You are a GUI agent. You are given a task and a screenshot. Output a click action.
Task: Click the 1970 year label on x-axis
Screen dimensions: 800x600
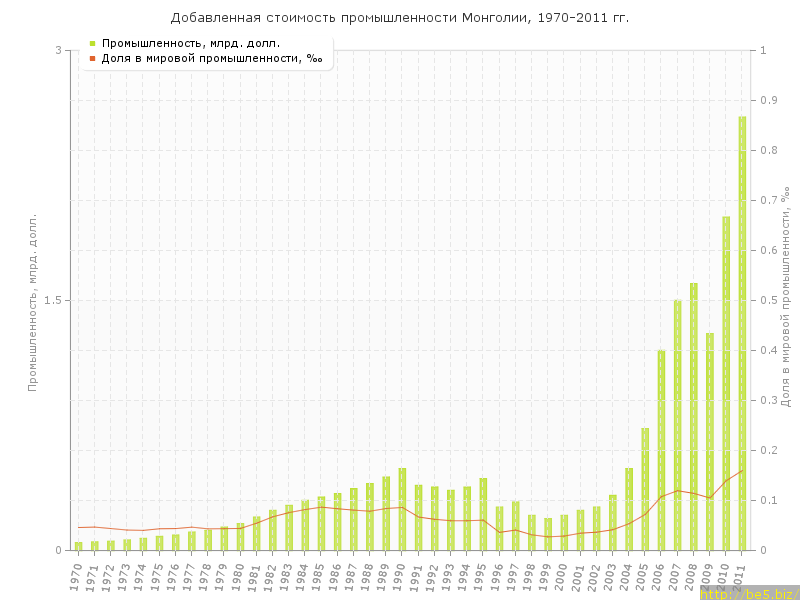tap(77, 577)
